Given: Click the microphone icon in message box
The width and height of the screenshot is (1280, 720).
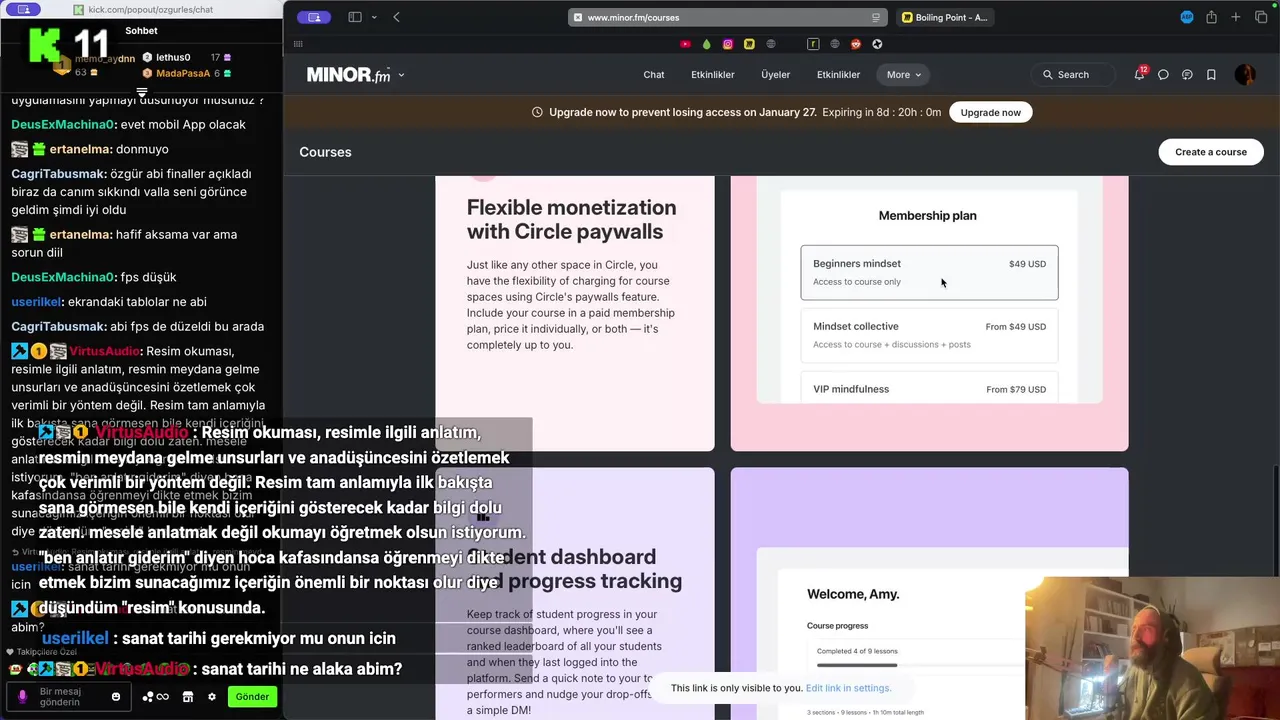Looking at the screenshot, I should 22,696.
